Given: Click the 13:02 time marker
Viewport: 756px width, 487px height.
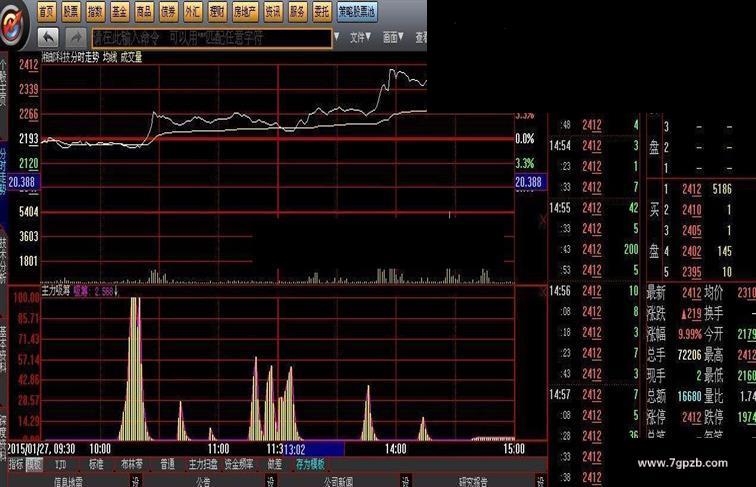Looking at the screenshot, I should click(313, 449).
